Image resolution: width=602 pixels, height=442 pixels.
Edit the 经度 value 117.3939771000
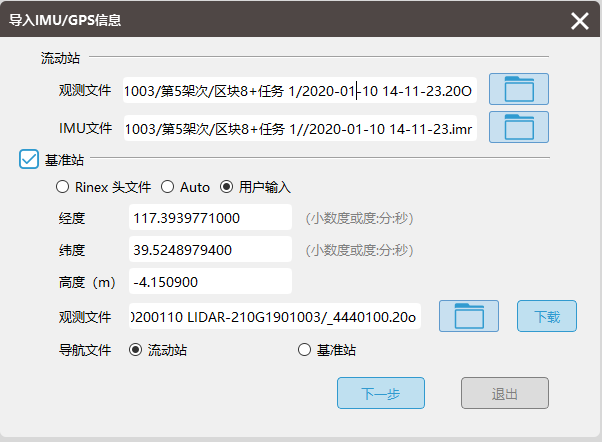point(210,217)
